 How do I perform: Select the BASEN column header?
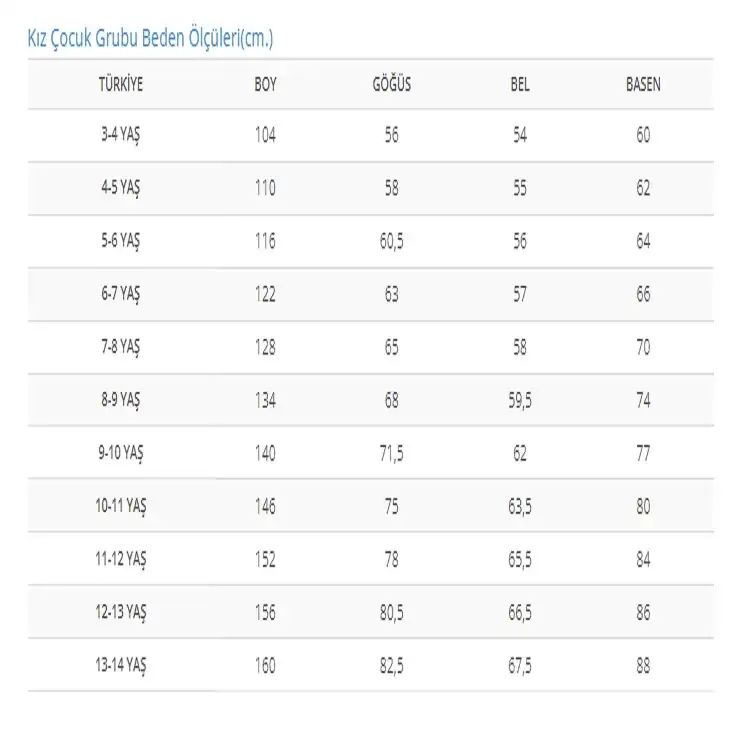click(643, 85)
